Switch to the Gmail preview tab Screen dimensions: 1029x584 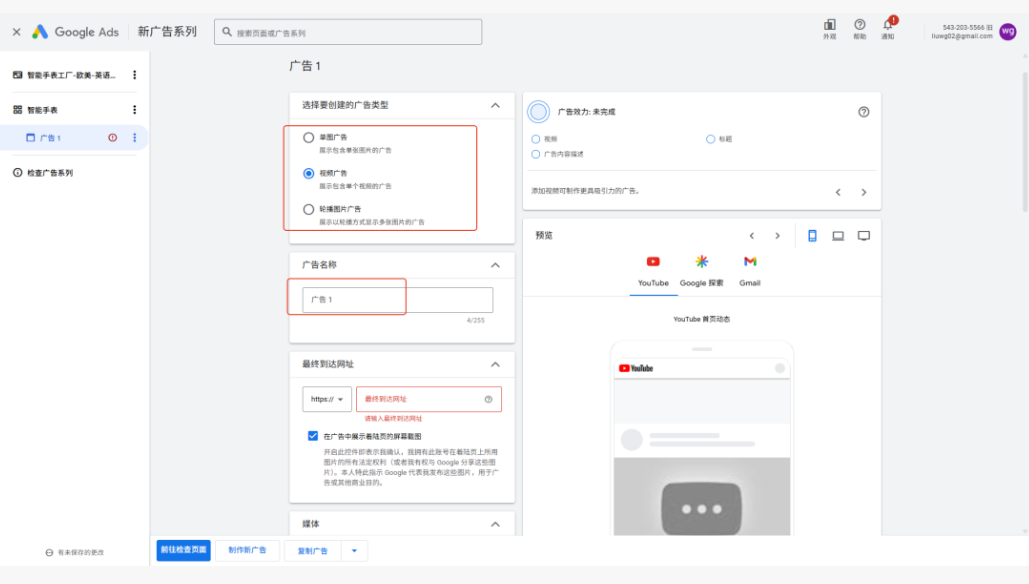tap(749, 272)
